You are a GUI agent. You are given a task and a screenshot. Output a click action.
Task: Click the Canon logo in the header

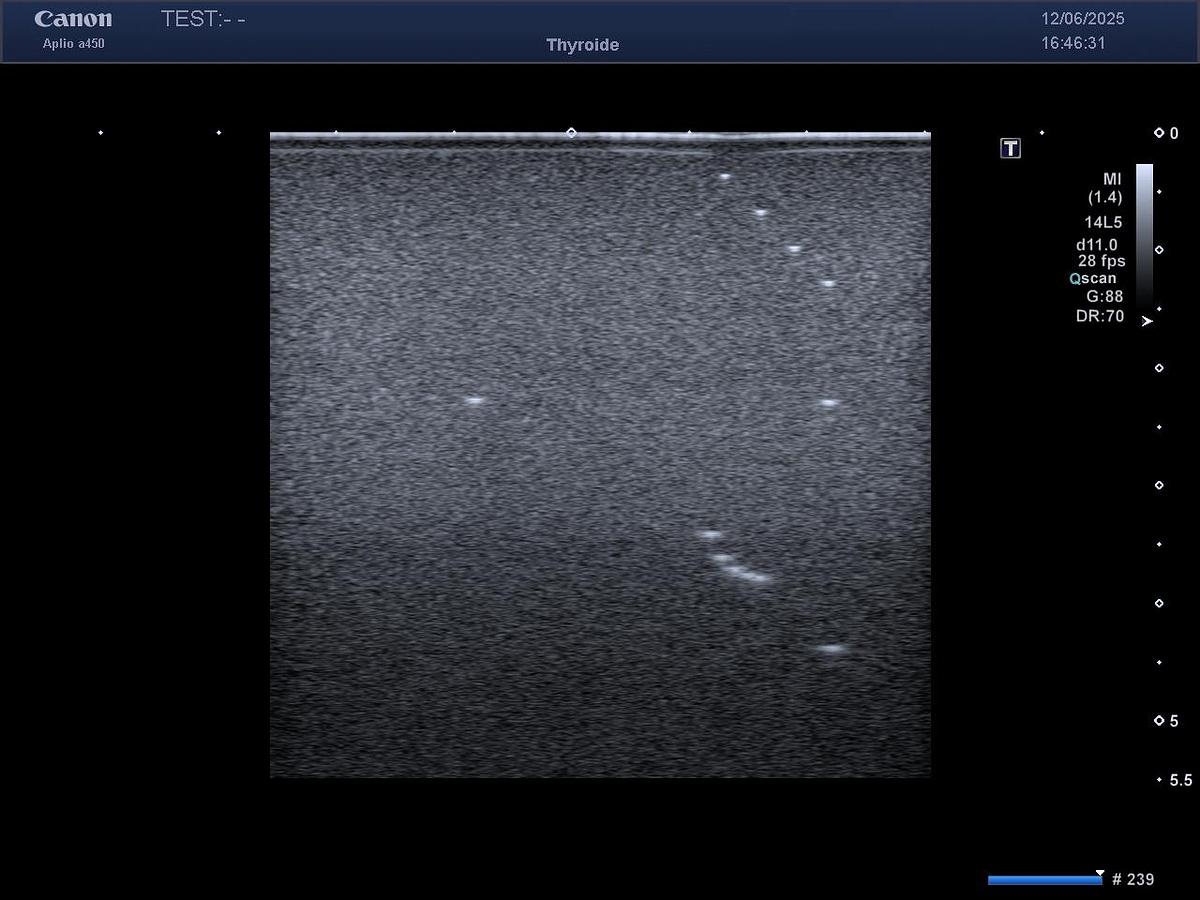pos(73,19)
